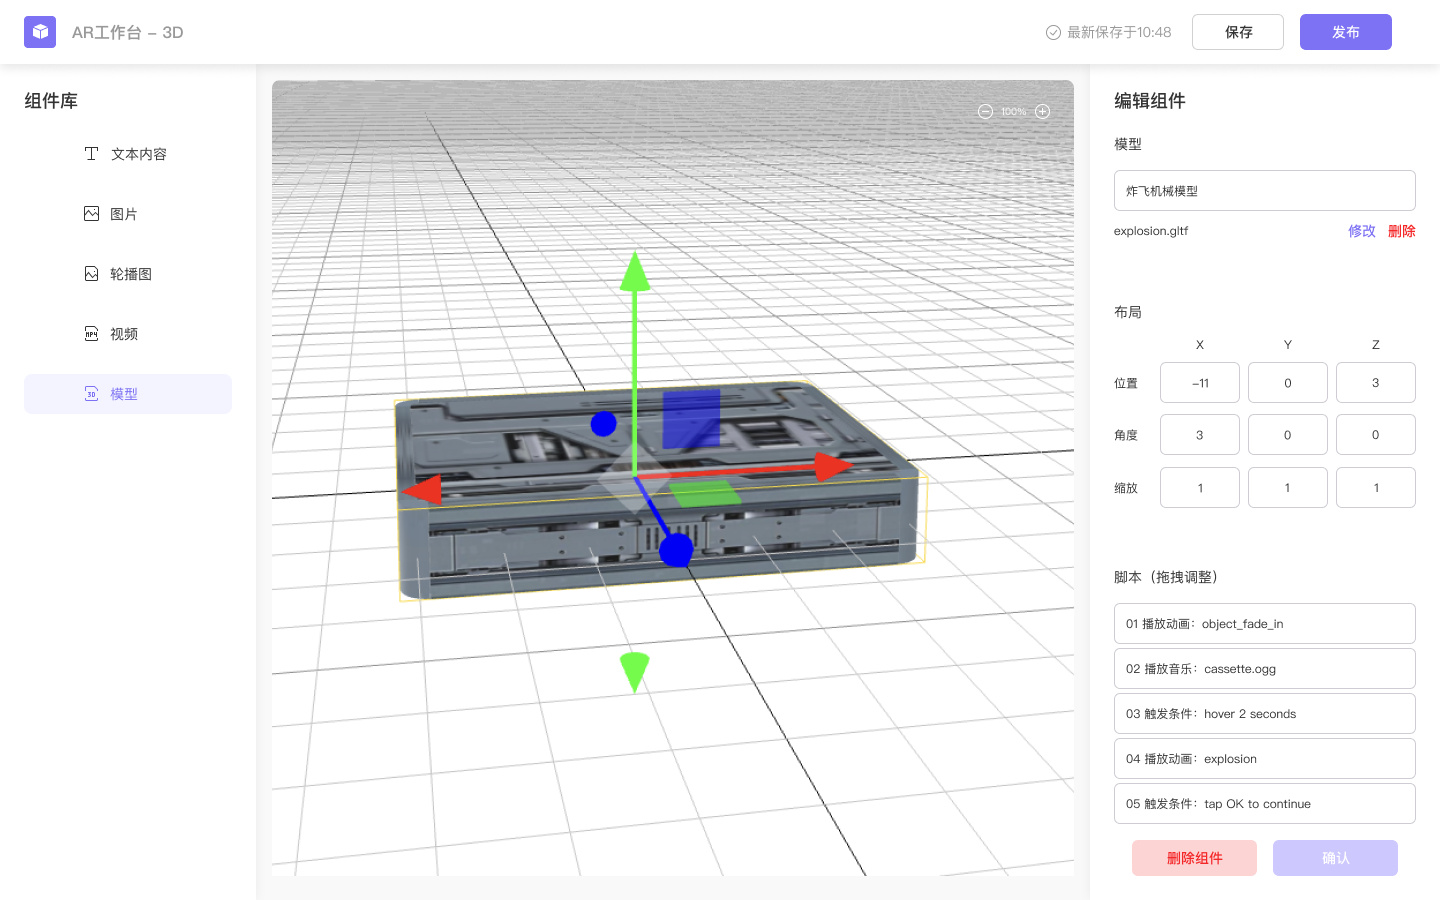Click the AR workbench cube logo

tap(40, 32)
